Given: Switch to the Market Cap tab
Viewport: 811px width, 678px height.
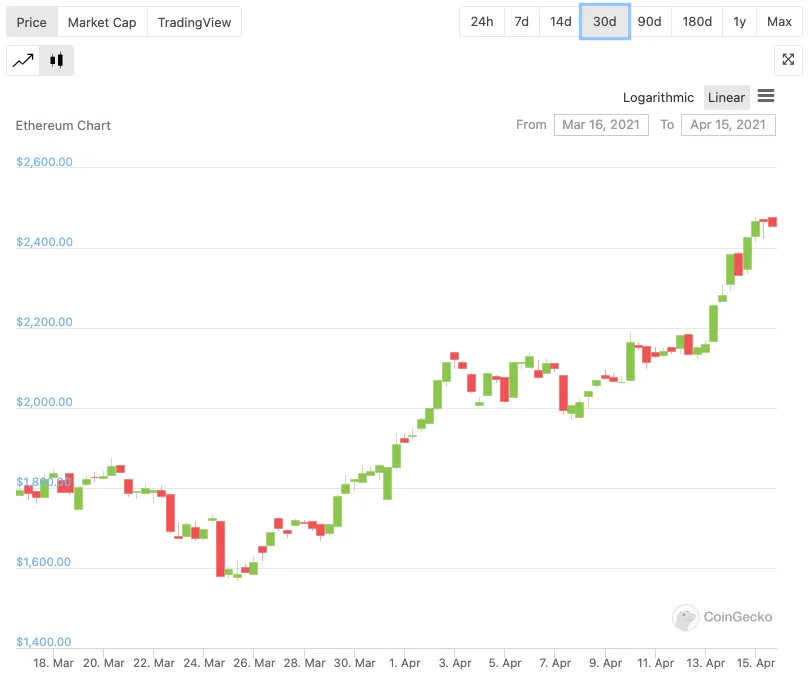Looking at the screenshot, I should [x=102, y=22].
